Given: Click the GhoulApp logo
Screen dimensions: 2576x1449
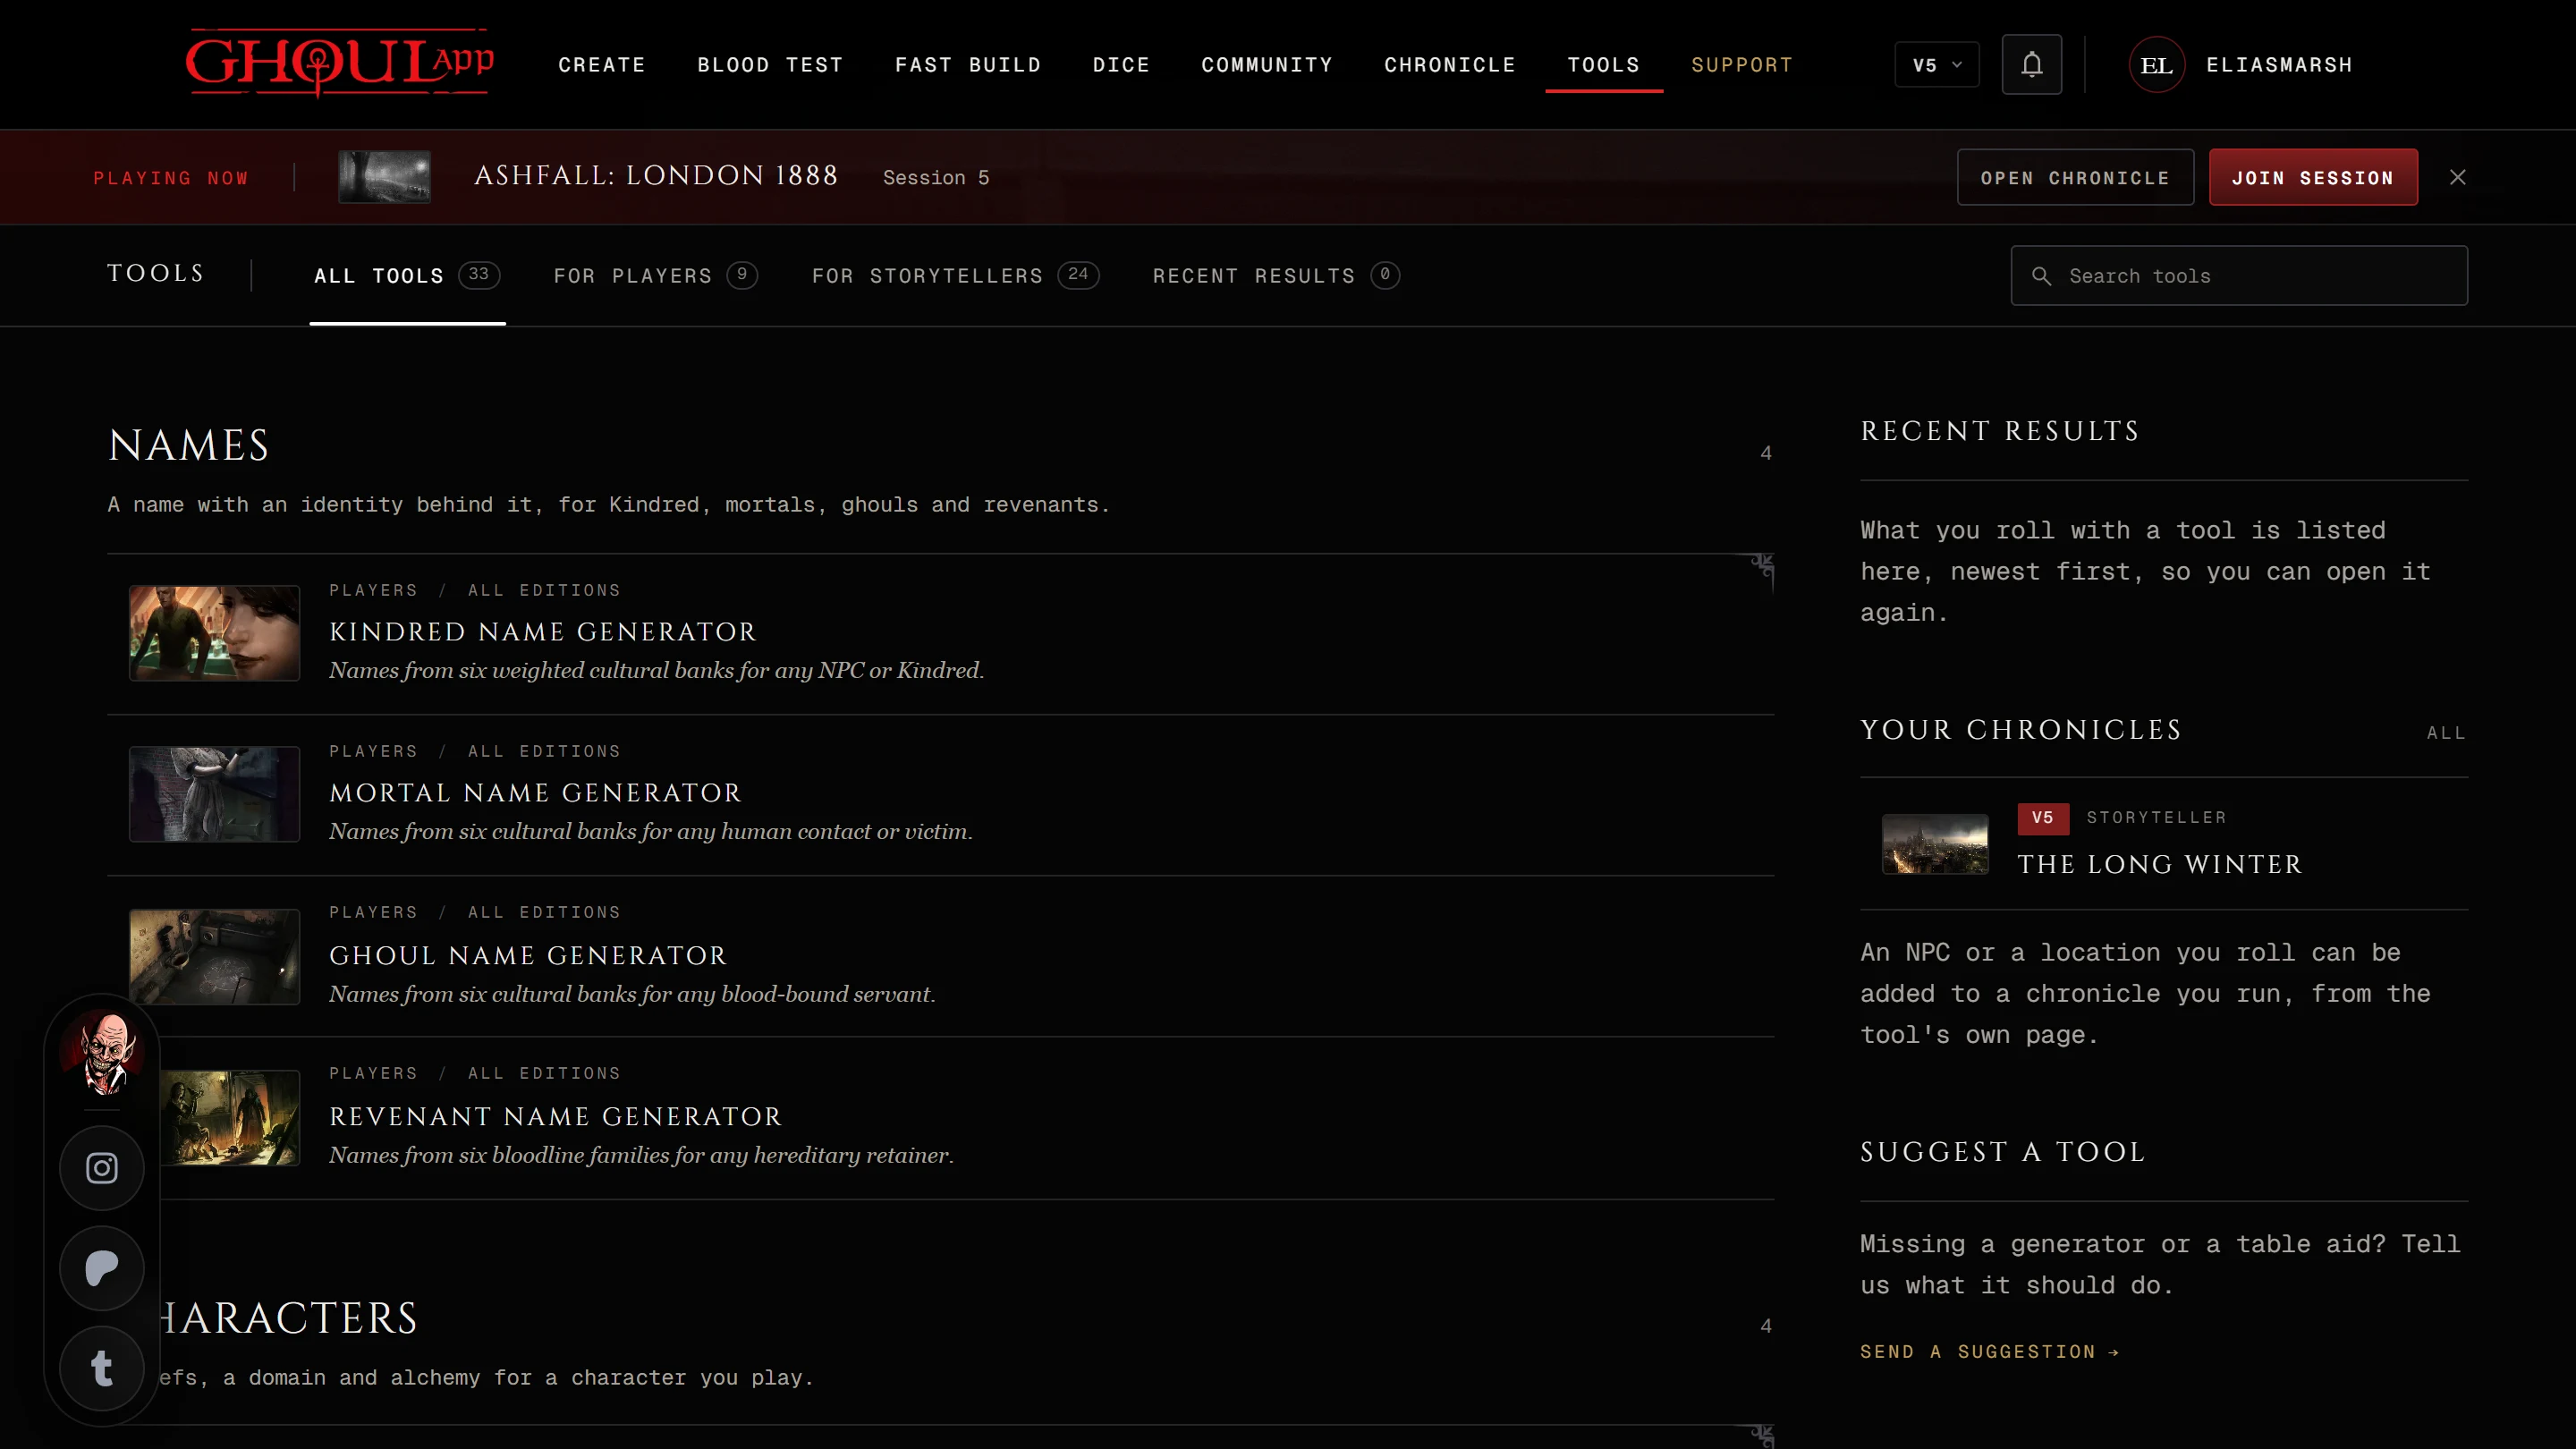Looking at the screenshot, I should coord(340,63).
